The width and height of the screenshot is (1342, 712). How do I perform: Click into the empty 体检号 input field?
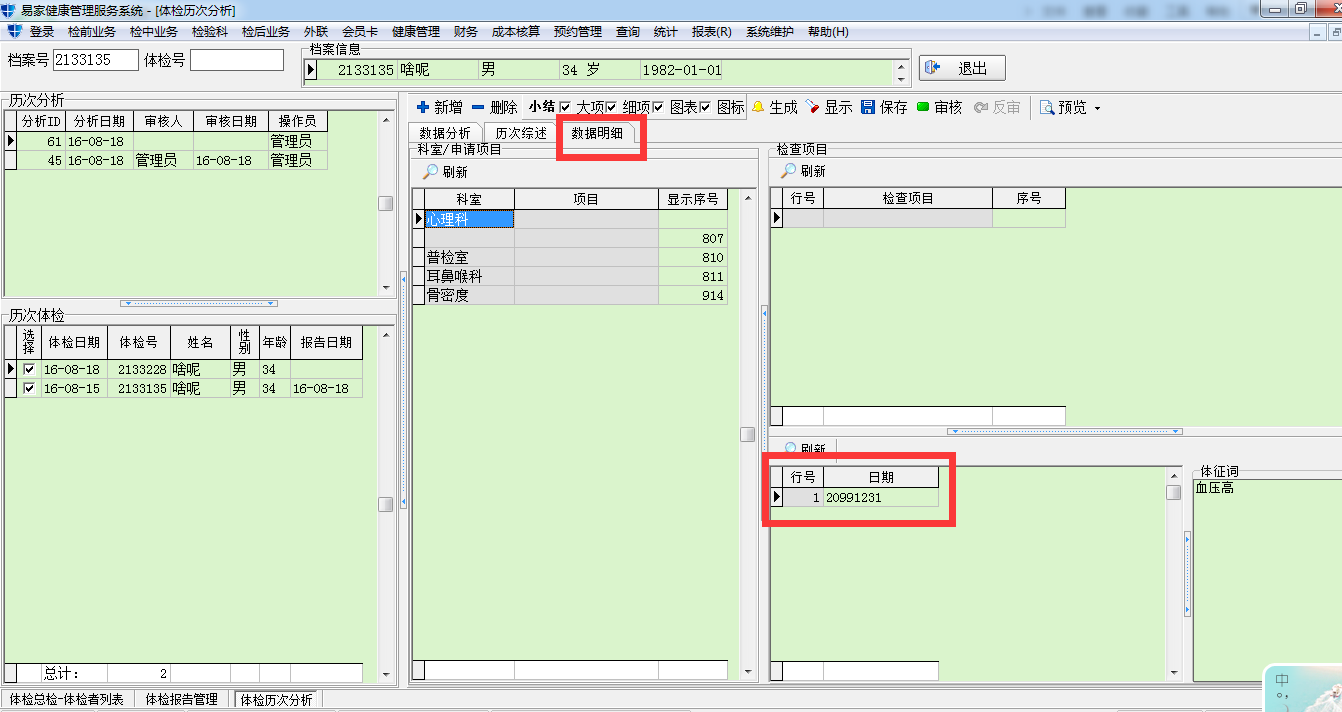(237, 60)
